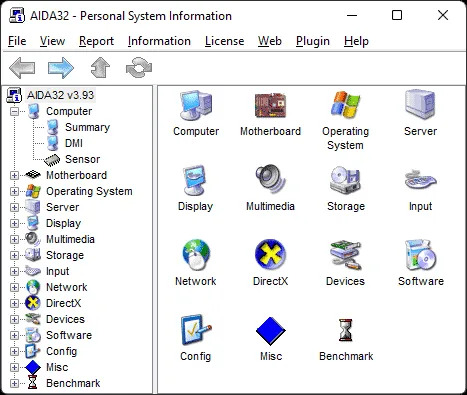The width and height of the screenshot is (467, 395).
Task: Open the Motherboard icon in main panel
Action: [x=270, y=106]
